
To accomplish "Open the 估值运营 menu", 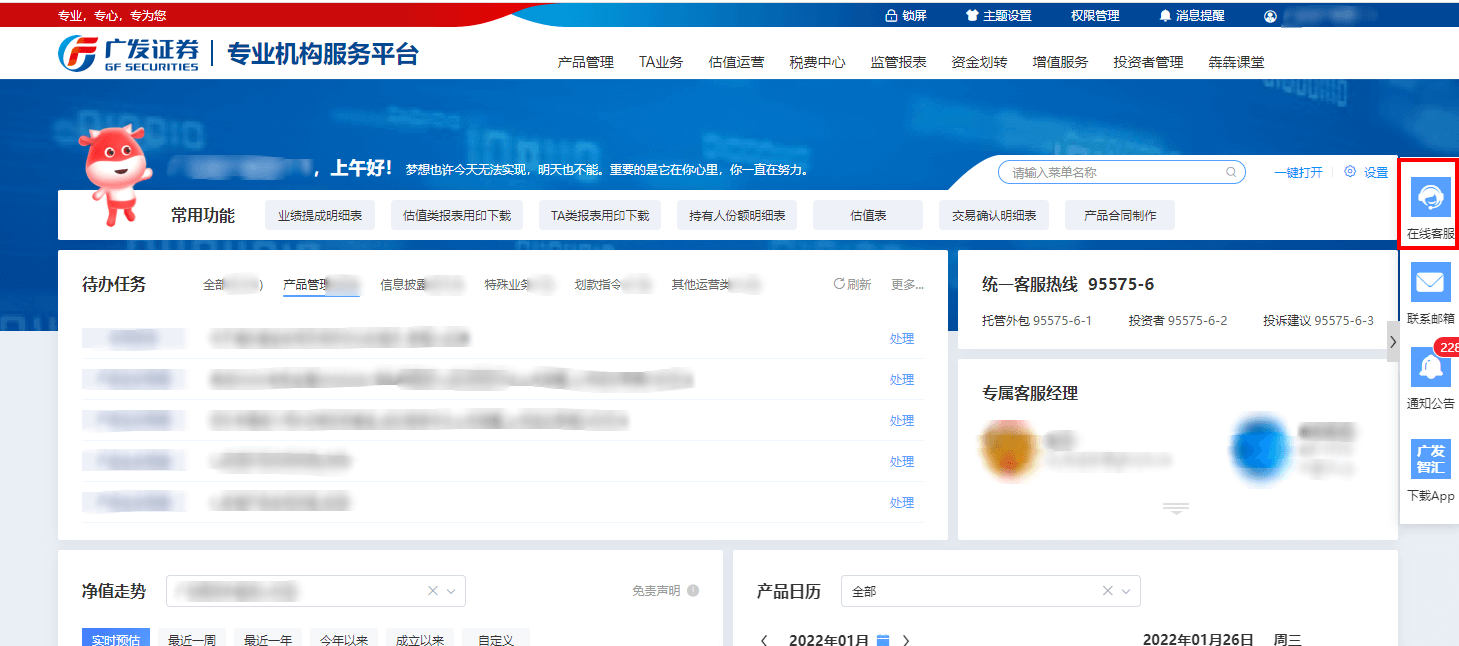I will pos(736,62).
